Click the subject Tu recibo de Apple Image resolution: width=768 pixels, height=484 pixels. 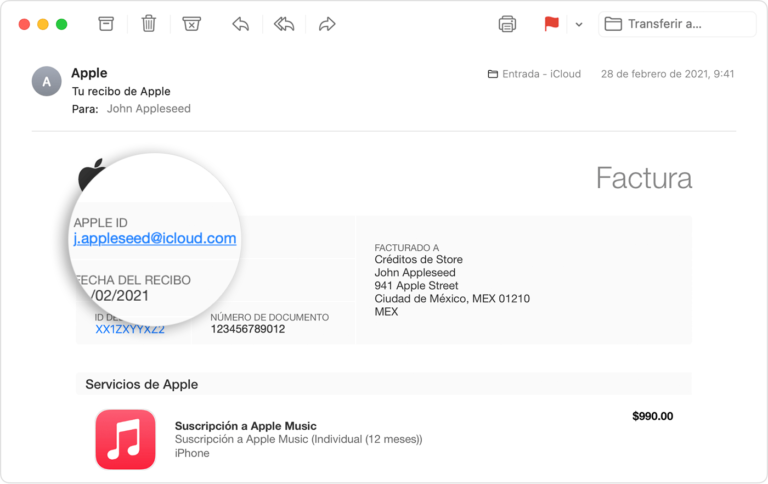pos(121,92)
